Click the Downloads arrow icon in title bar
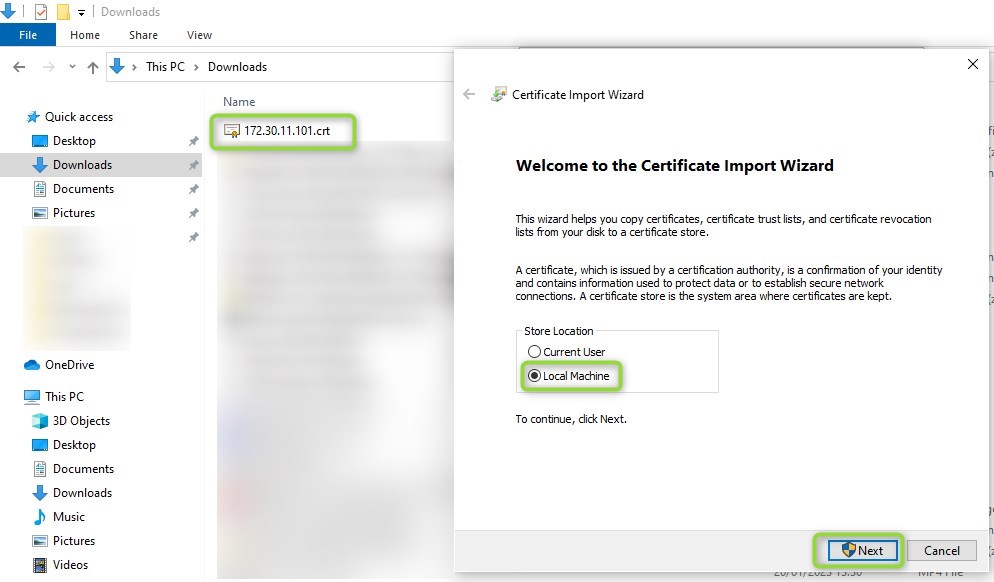The height and width of the screenshot is (582, 994). point(8,11)
